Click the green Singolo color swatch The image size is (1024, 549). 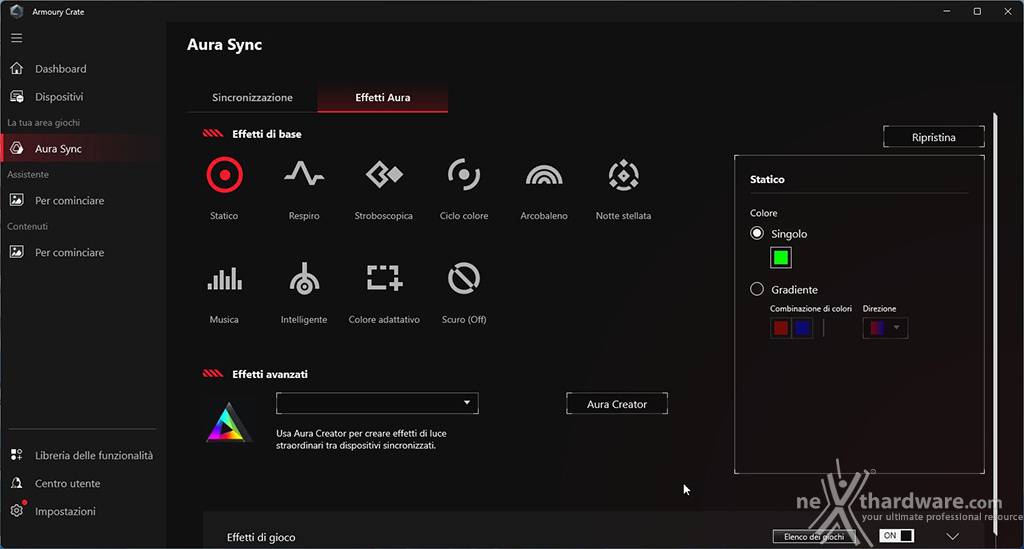pos(781,258)
